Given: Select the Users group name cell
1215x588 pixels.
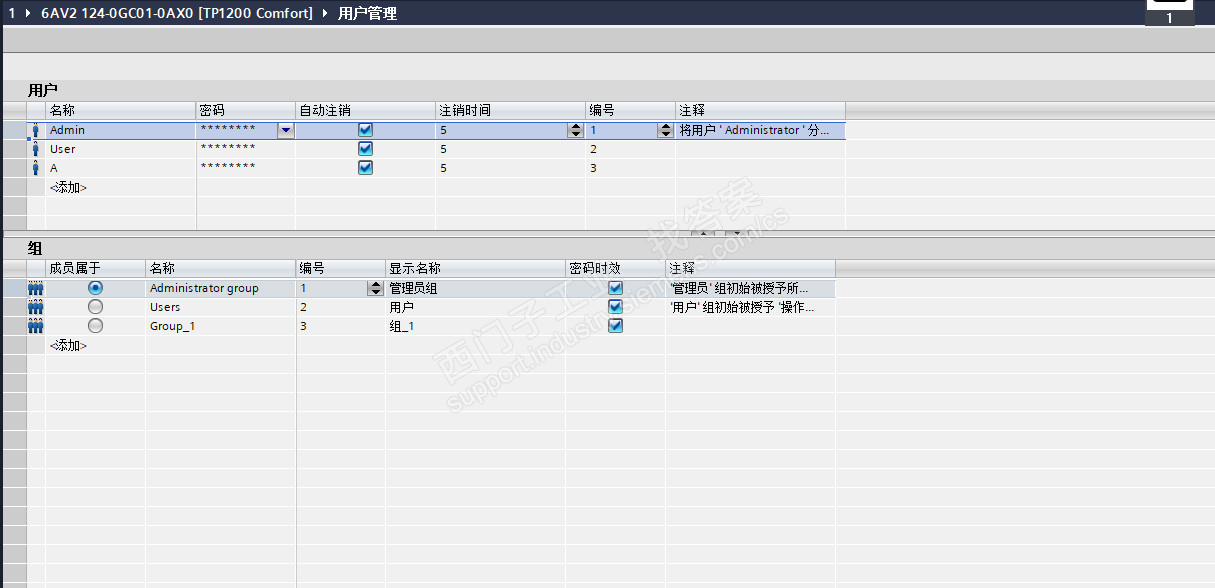Looking at the screenshot, I should (220, 307).
